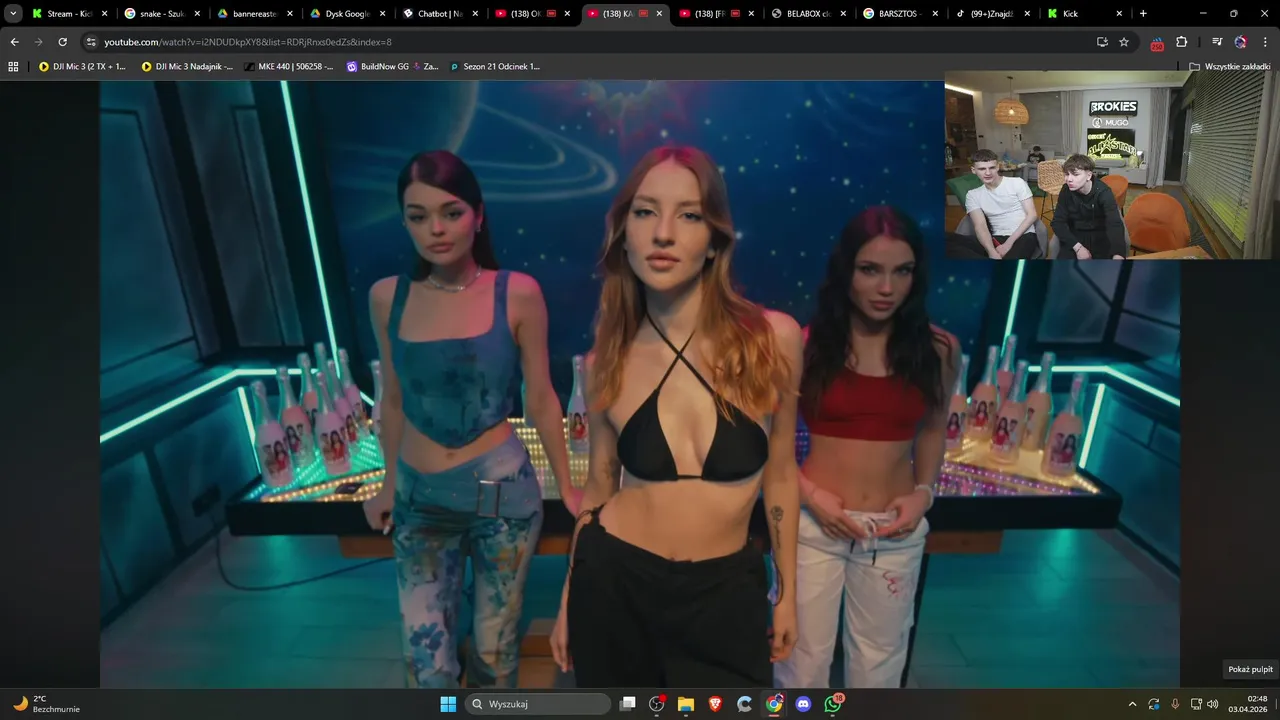This screenshot has width=1280, height=720.
Task: Open Task View on the taskbar
Action: 628,704
